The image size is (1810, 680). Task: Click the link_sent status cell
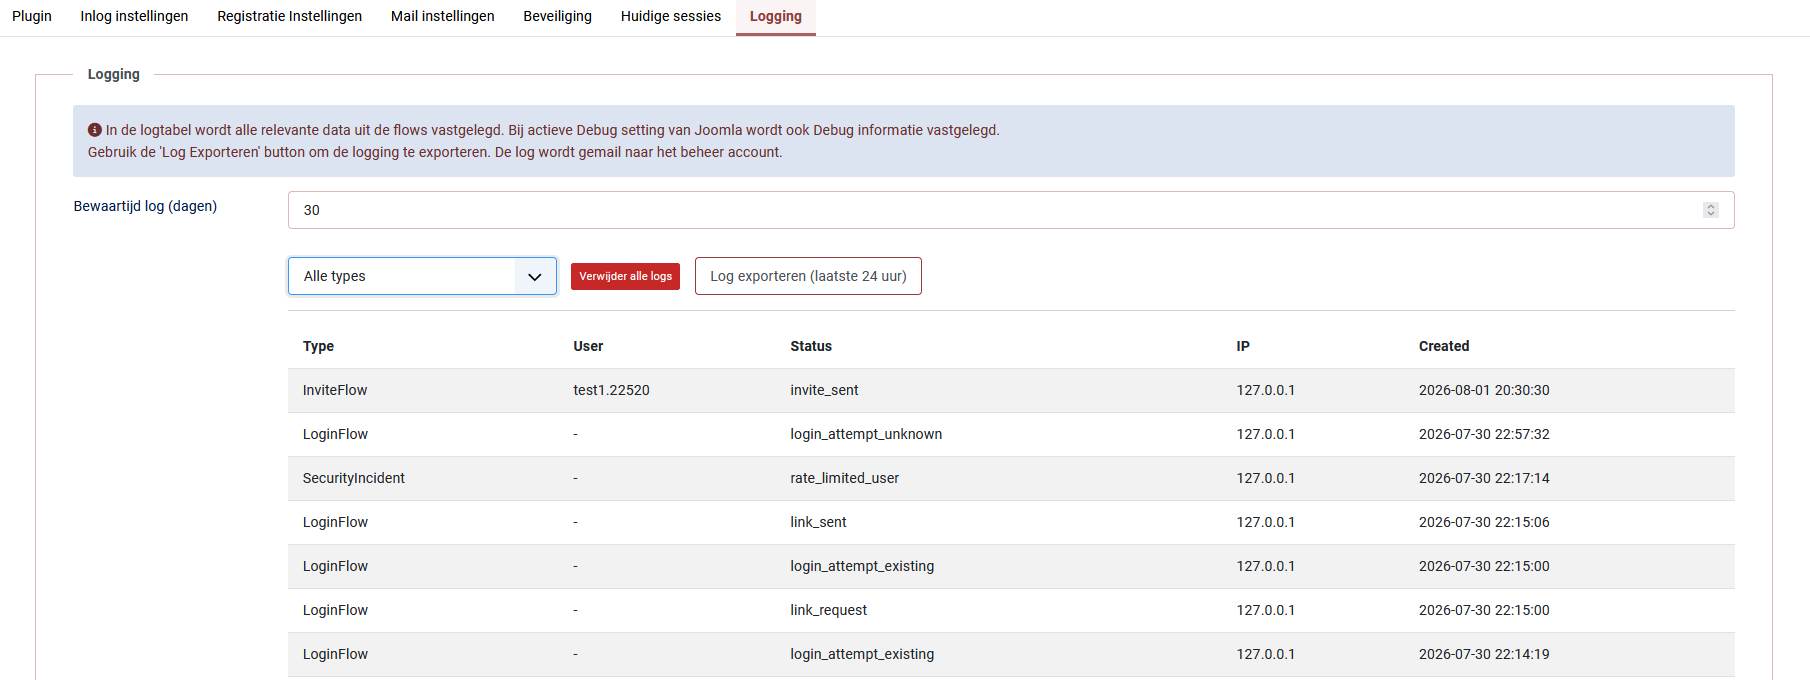(x=818, y=522)
